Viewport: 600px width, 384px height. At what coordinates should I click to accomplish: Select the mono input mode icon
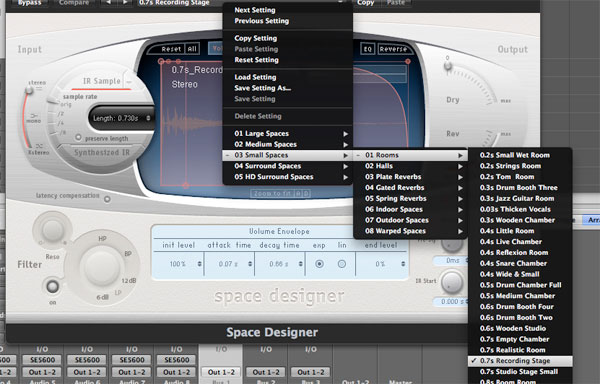34,116
